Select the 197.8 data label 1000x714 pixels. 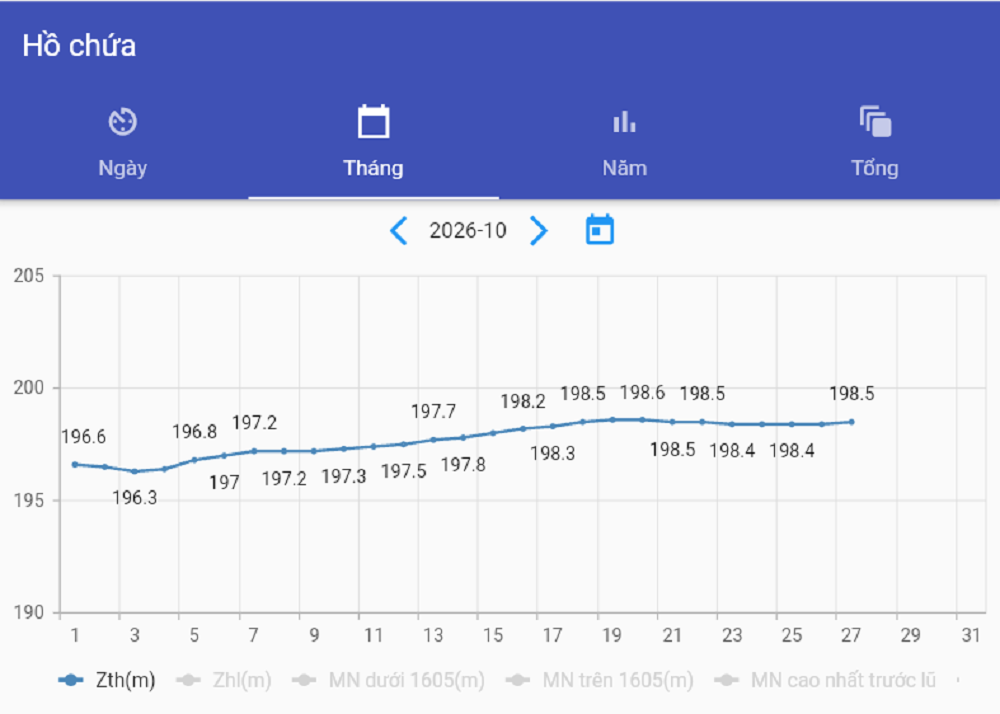pos(464,465)
